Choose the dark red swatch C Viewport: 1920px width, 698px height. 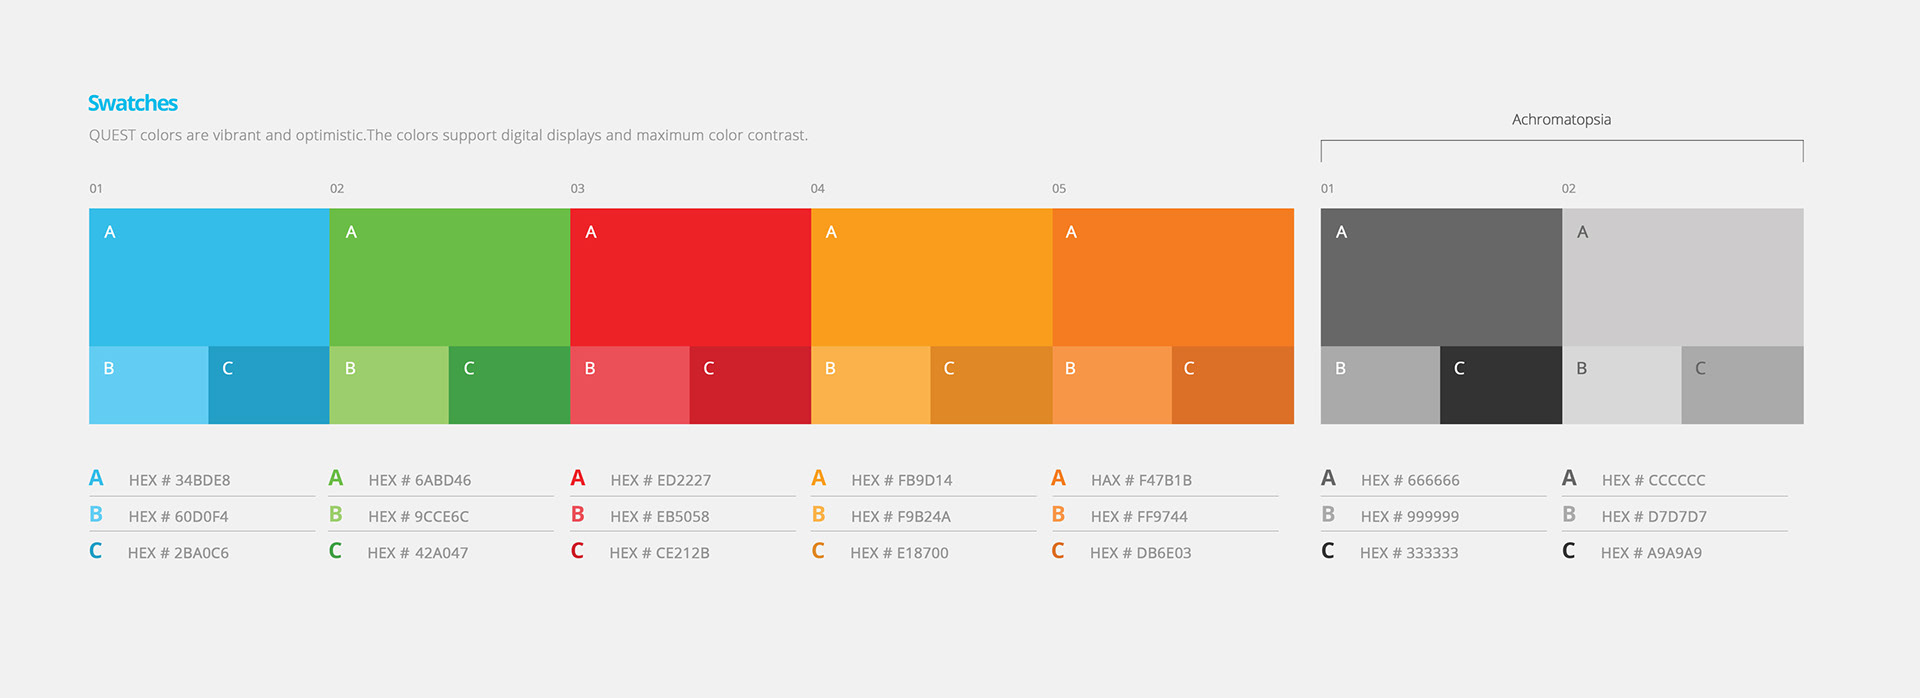[x=750, y=385]
